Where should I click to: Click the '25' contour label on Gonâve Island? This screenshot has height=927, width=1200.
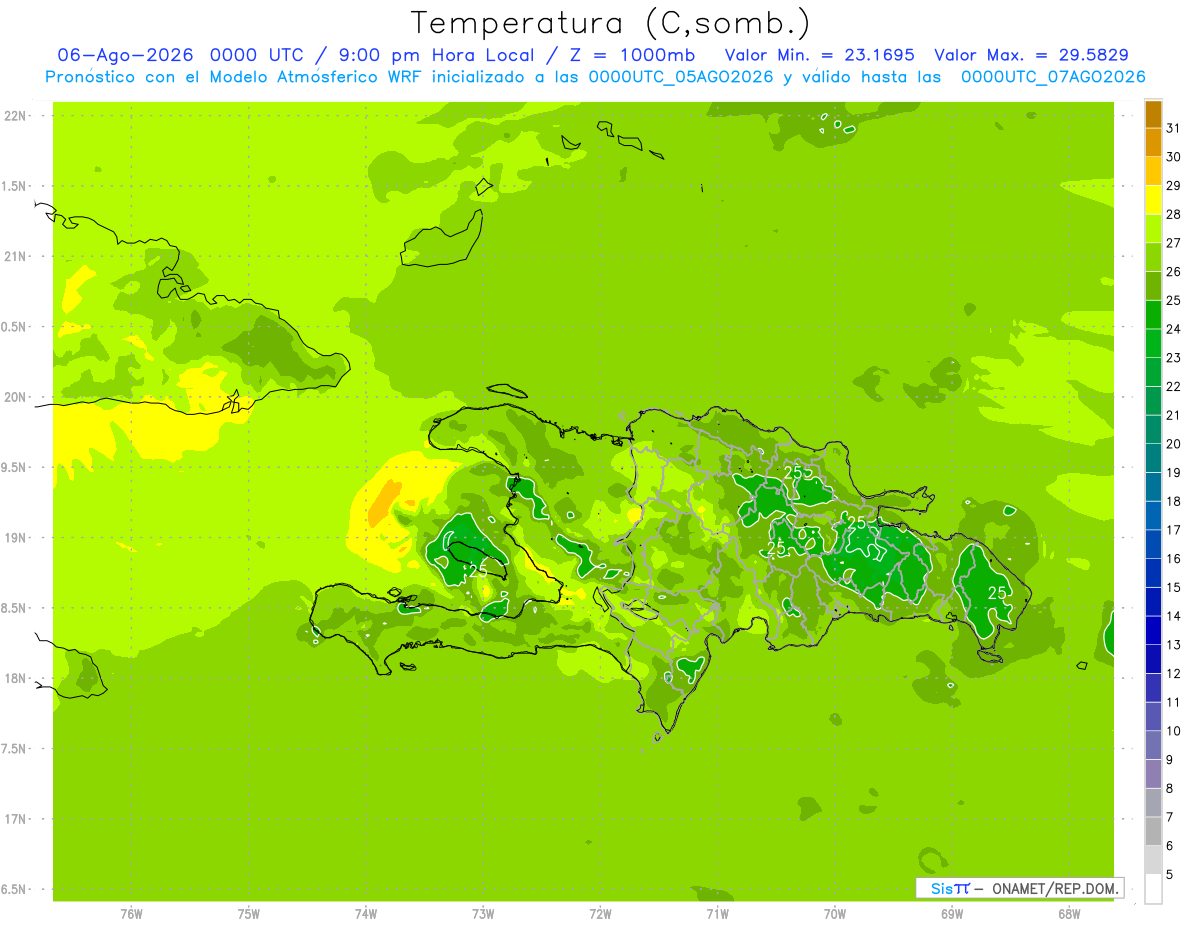click(x=478, y=571)
